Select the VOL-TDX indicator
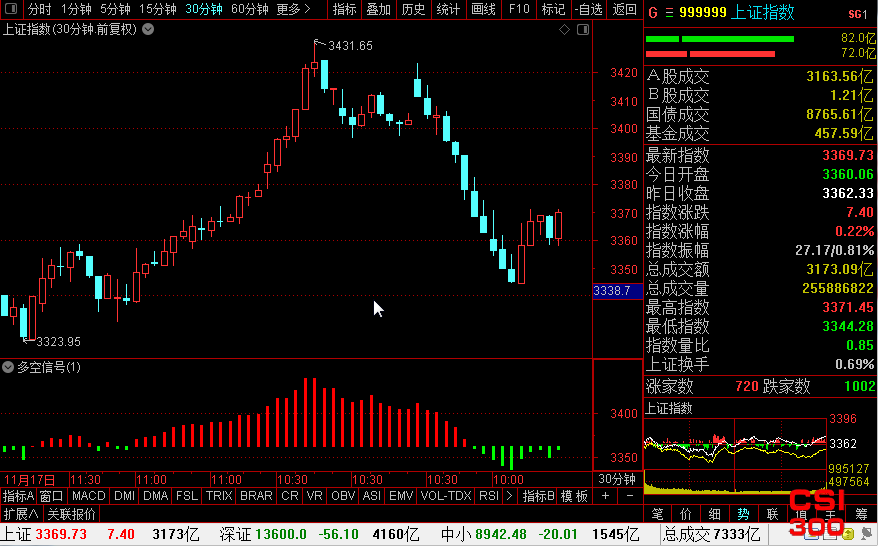Screen dimensions: 878x546 (x=446, y=496)
